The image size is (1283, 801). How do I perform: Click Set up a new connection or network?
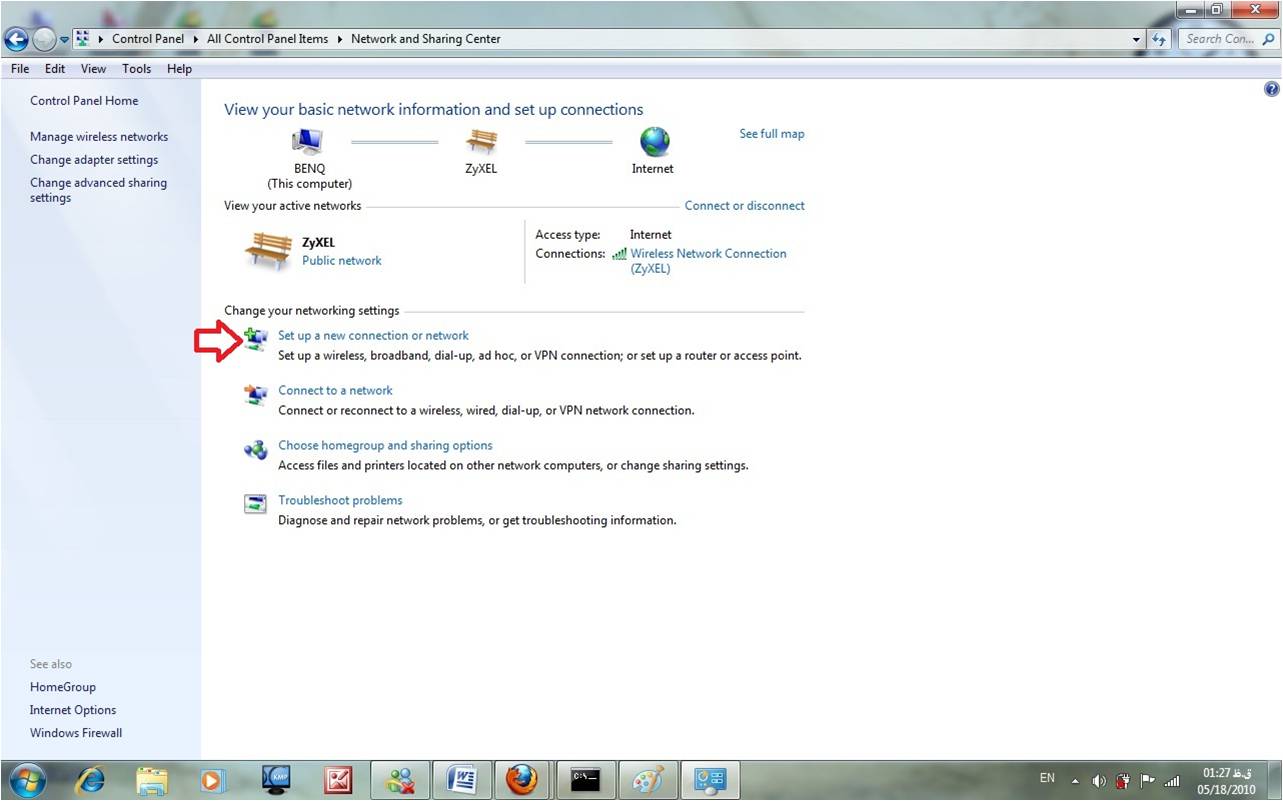point(373,336)
